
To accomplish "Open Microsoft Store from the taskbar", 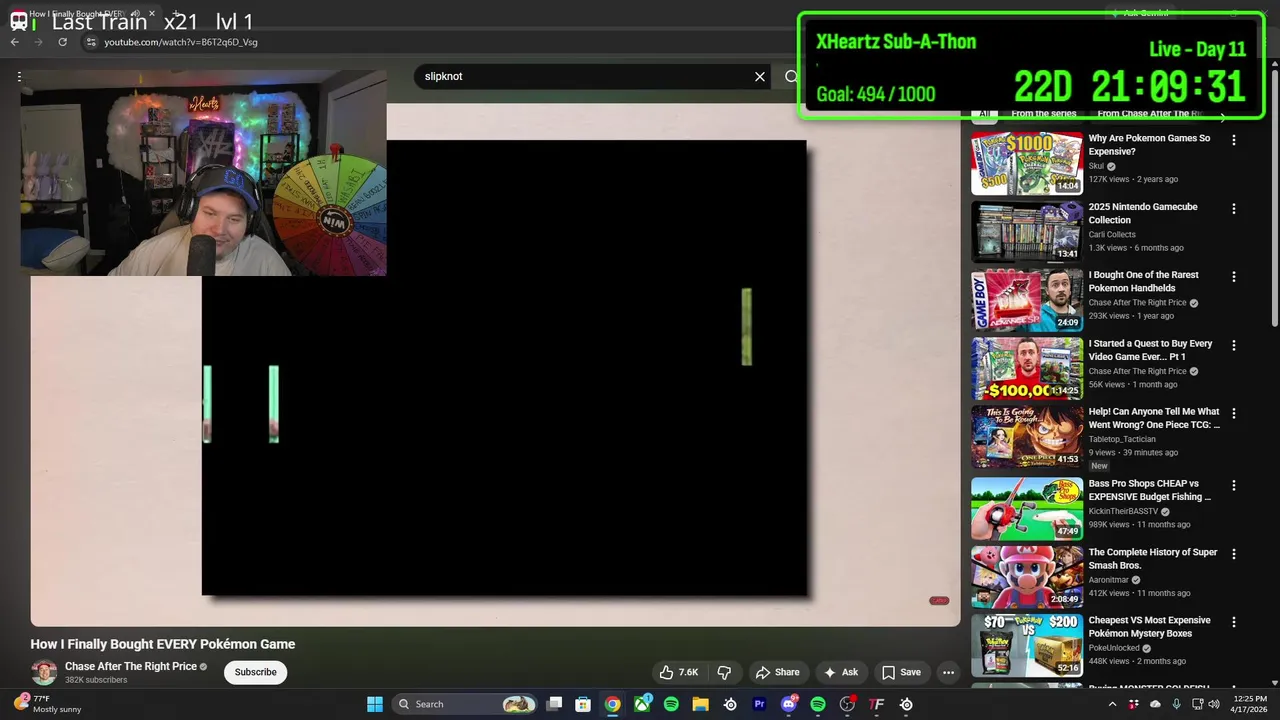I will coord(583,704).
